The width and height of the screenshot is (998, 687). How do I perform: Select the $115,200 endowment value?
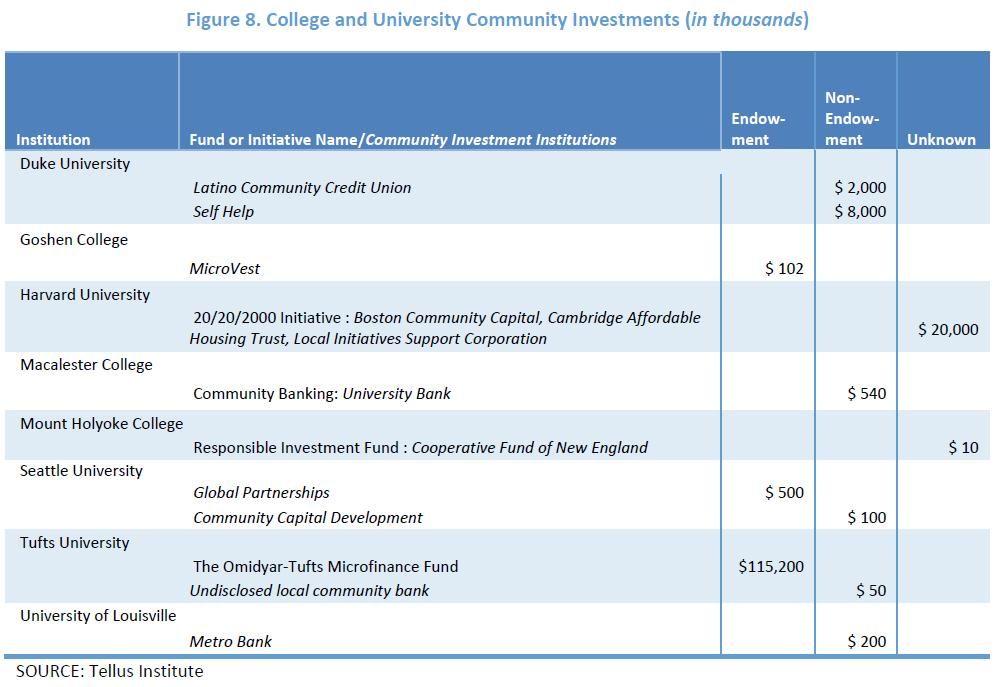pos(771,567)
